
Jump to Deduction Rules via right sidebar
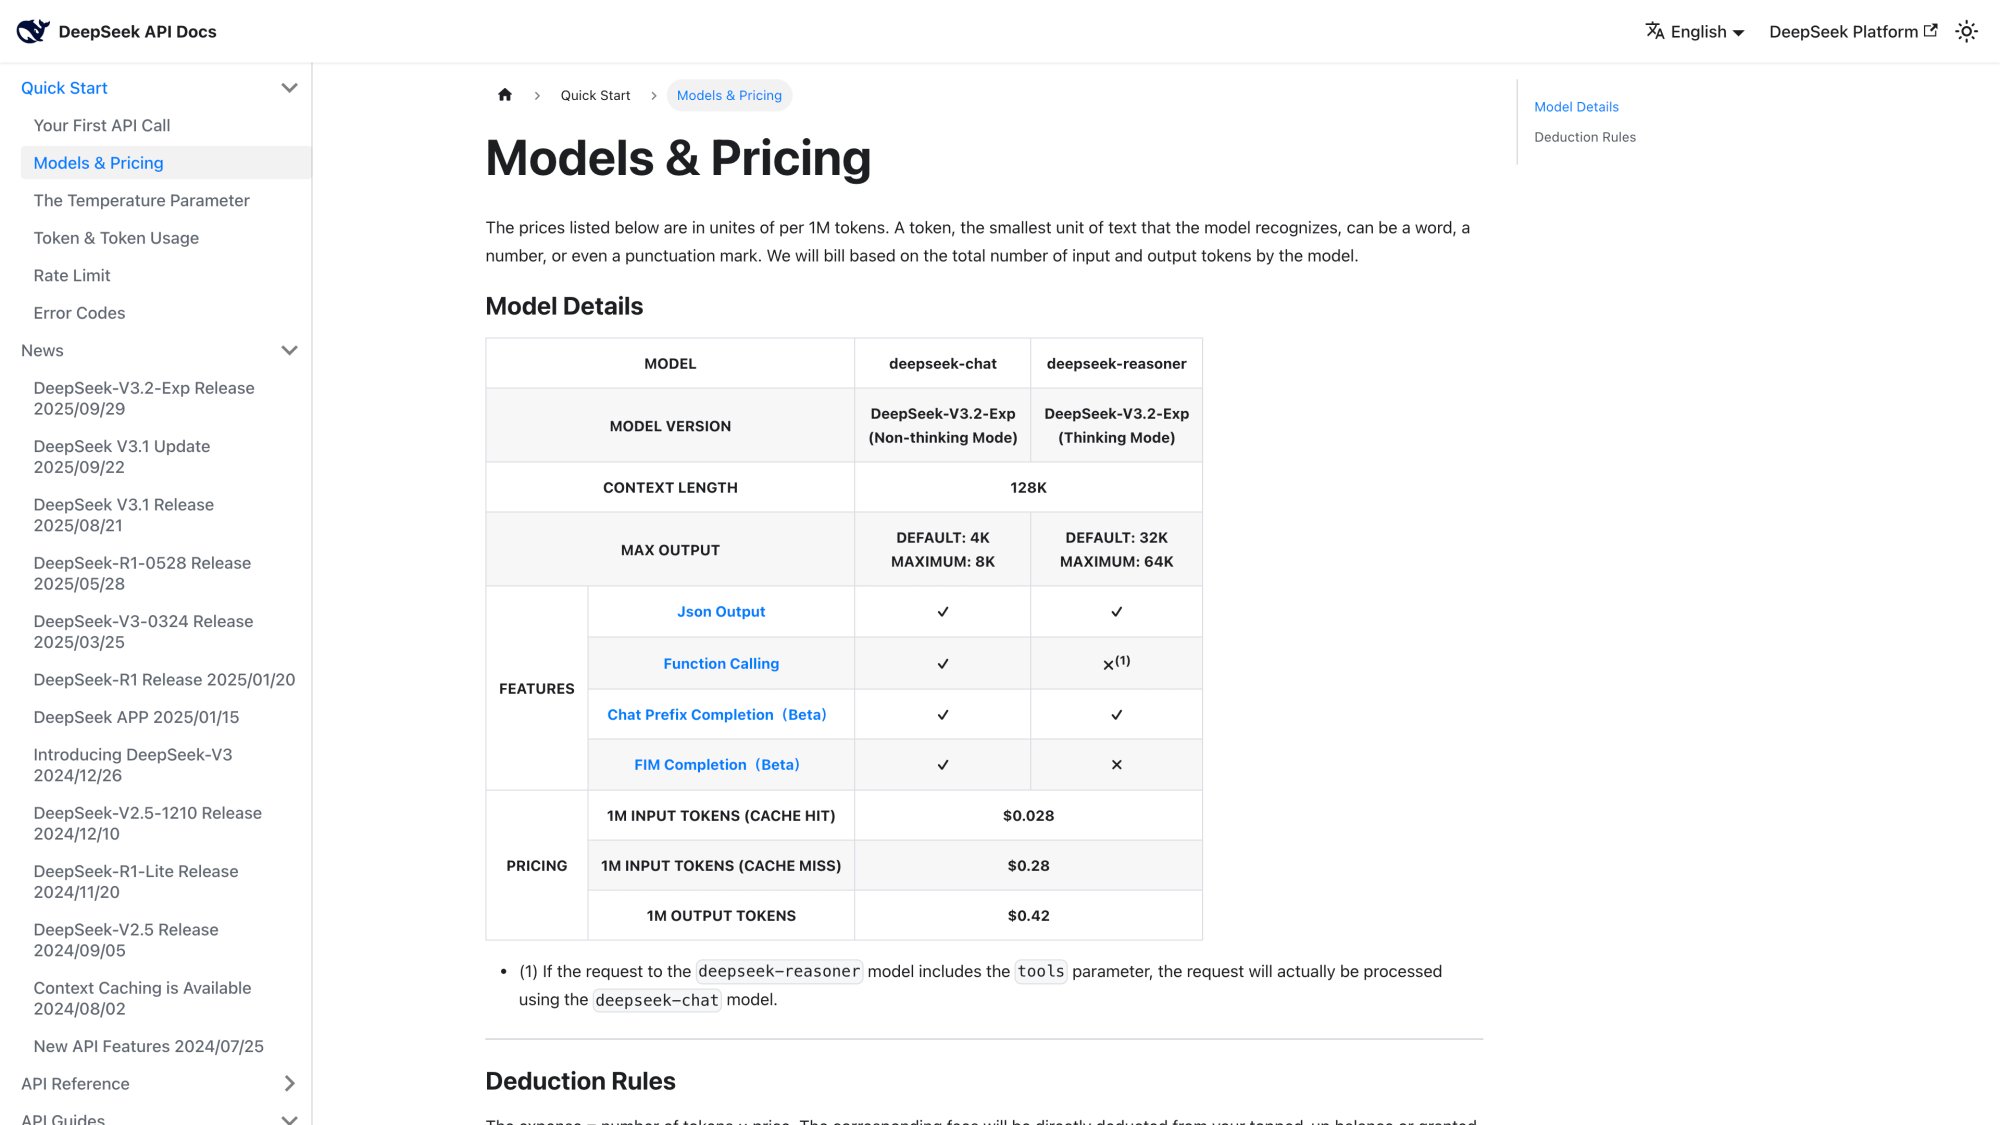tap(1585, 137)
